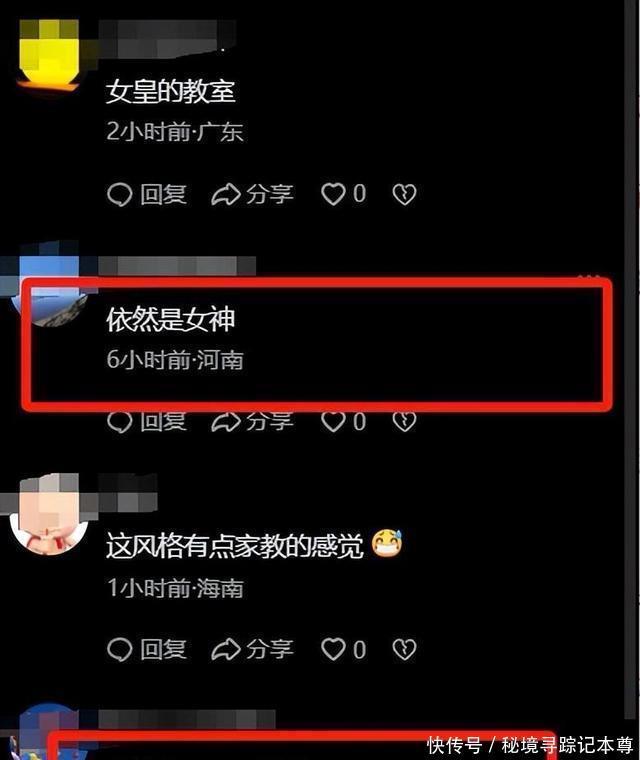Like the 依然是女神 comment with heart icon
The height and width of the screenshot is (760, 640).
[334, 422]
